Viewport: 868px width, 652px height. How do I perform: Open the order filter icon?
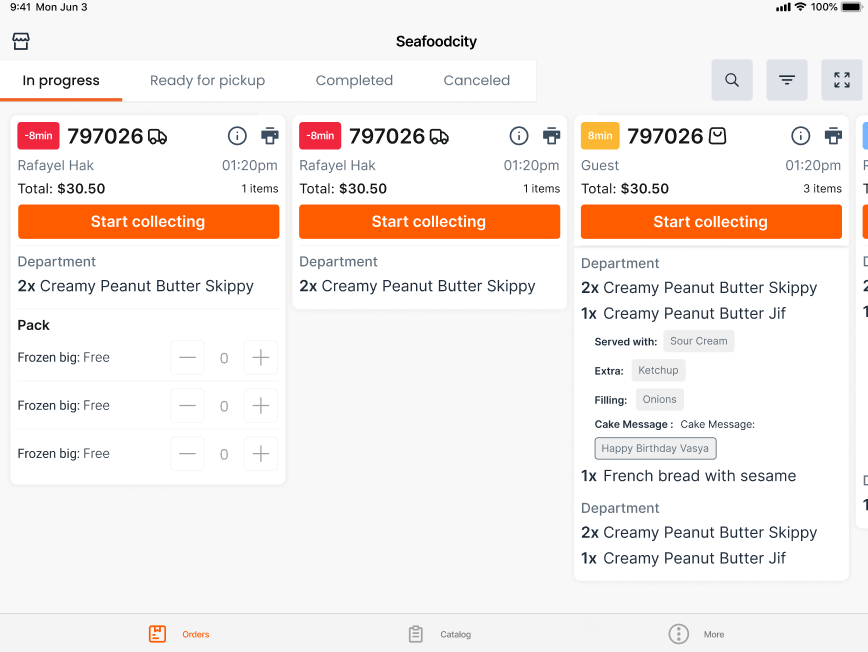coord(787,80)
